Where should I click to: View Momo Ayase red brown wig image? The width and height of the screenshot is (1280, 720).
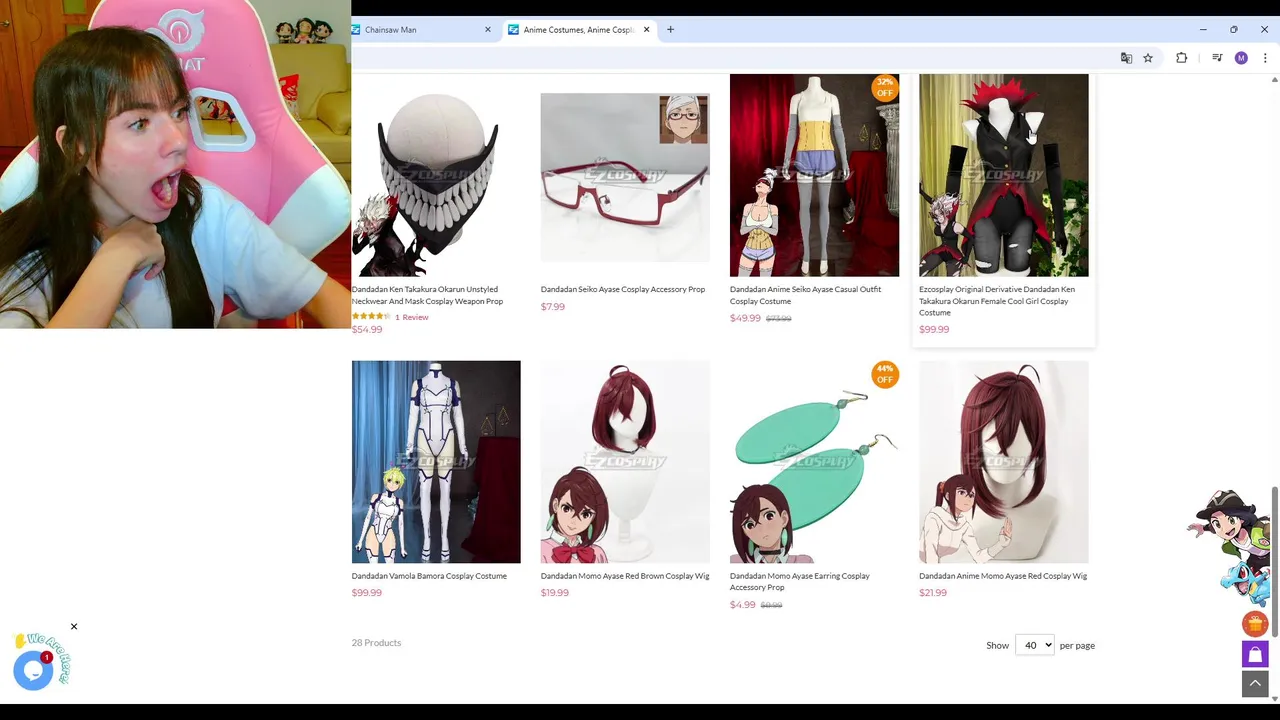tap(625, 462)
